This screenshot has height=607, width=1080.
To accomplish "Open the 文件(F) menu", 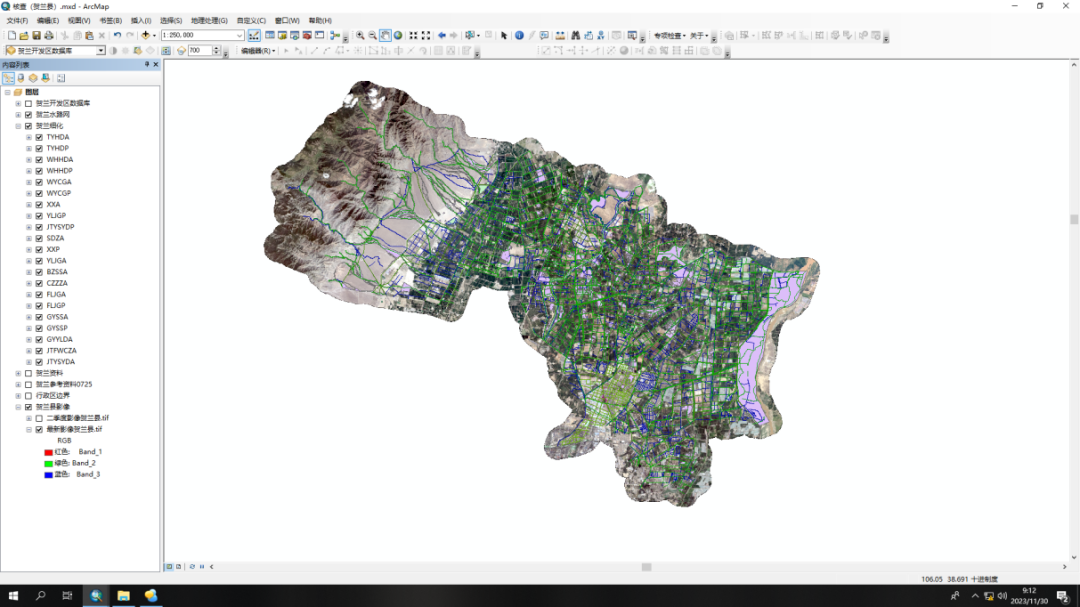I will 17,21.
